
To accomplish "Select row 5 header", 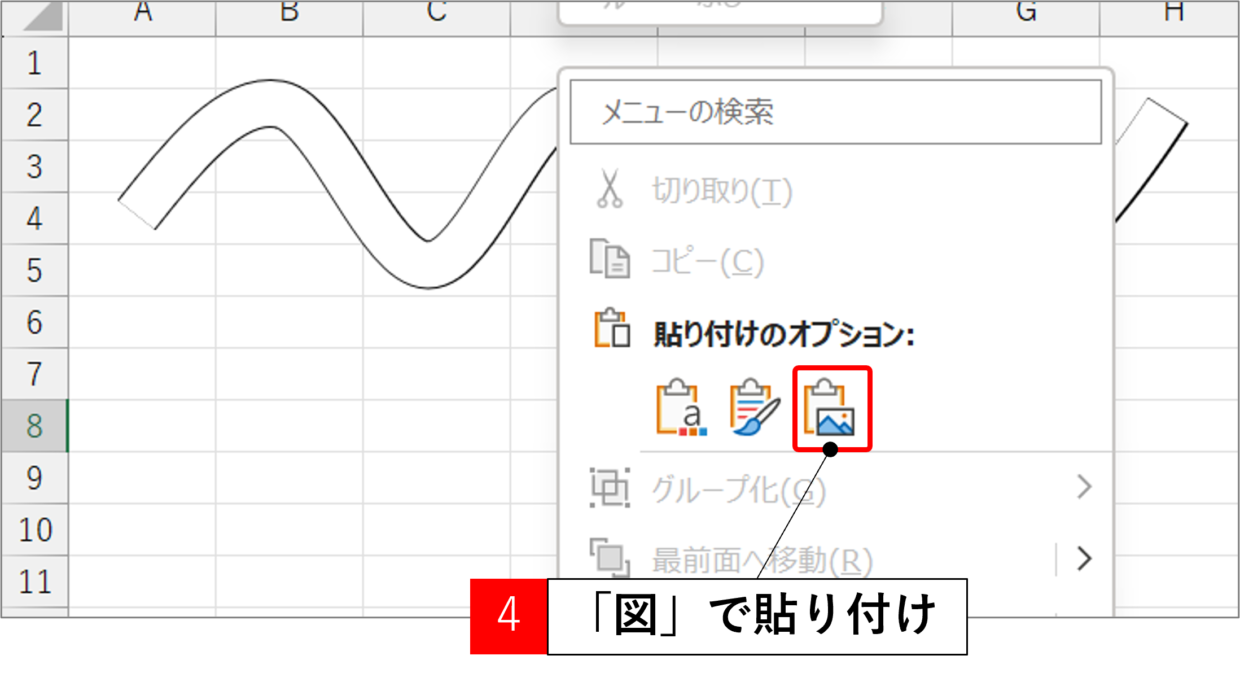I will click(35, 271).
